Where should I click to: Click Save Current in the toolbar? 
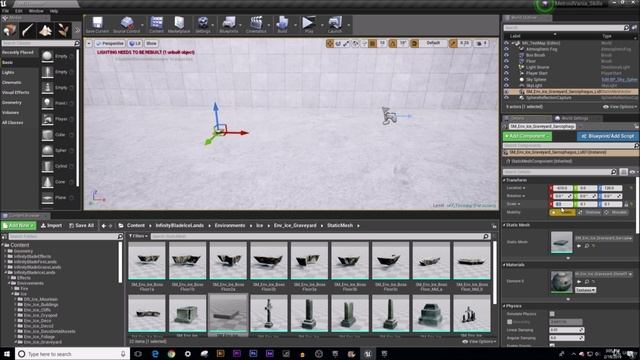point(97,25)
